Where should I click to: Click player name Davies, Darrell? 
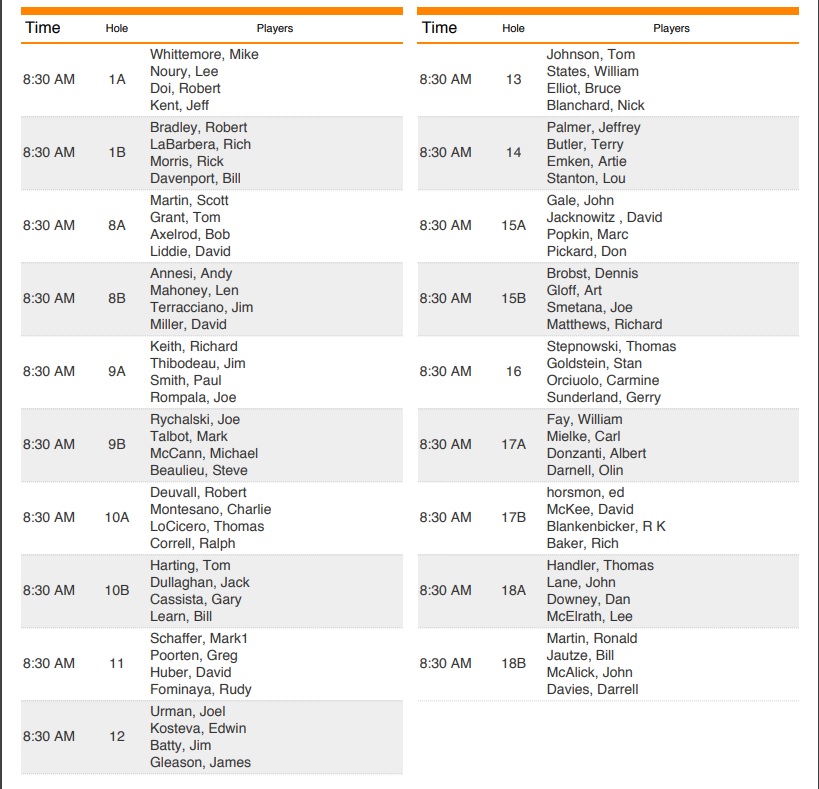tap(592, 689)
